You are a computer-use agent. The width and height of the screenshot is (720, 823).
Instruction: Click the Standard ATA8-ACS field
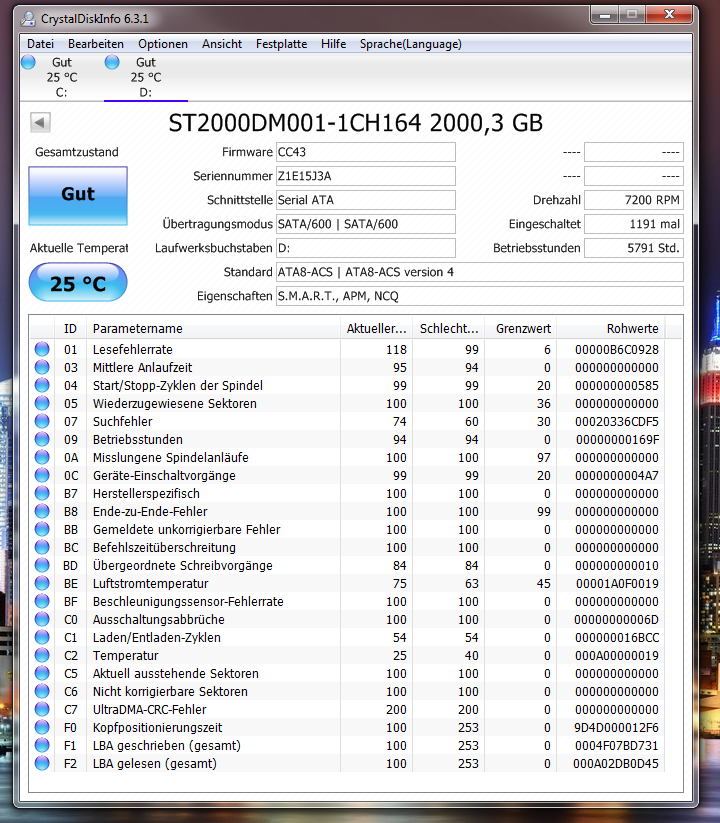point(480,272)
